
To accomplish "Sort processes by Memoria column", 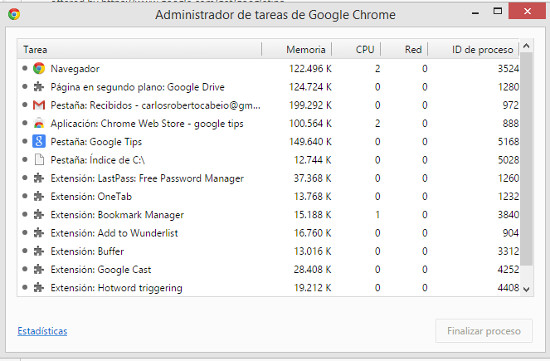I will click(x=297, y=49).
